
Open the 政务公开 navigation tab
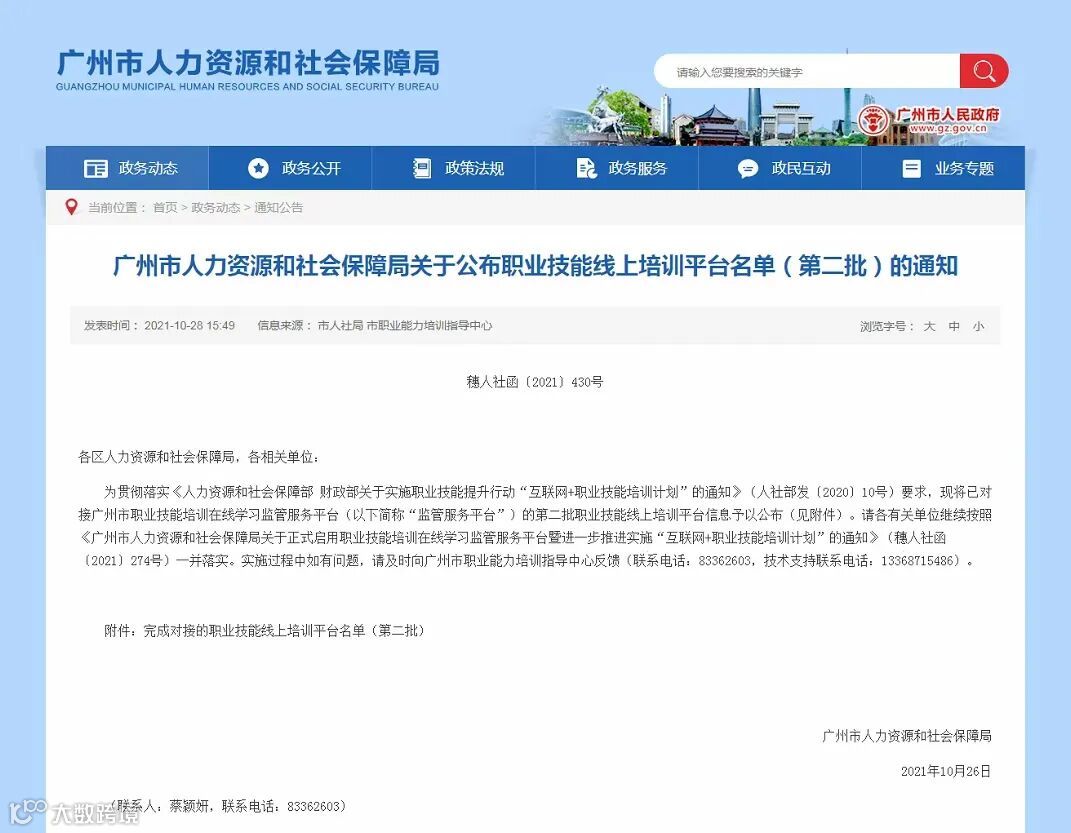click(x=290, y=168)
